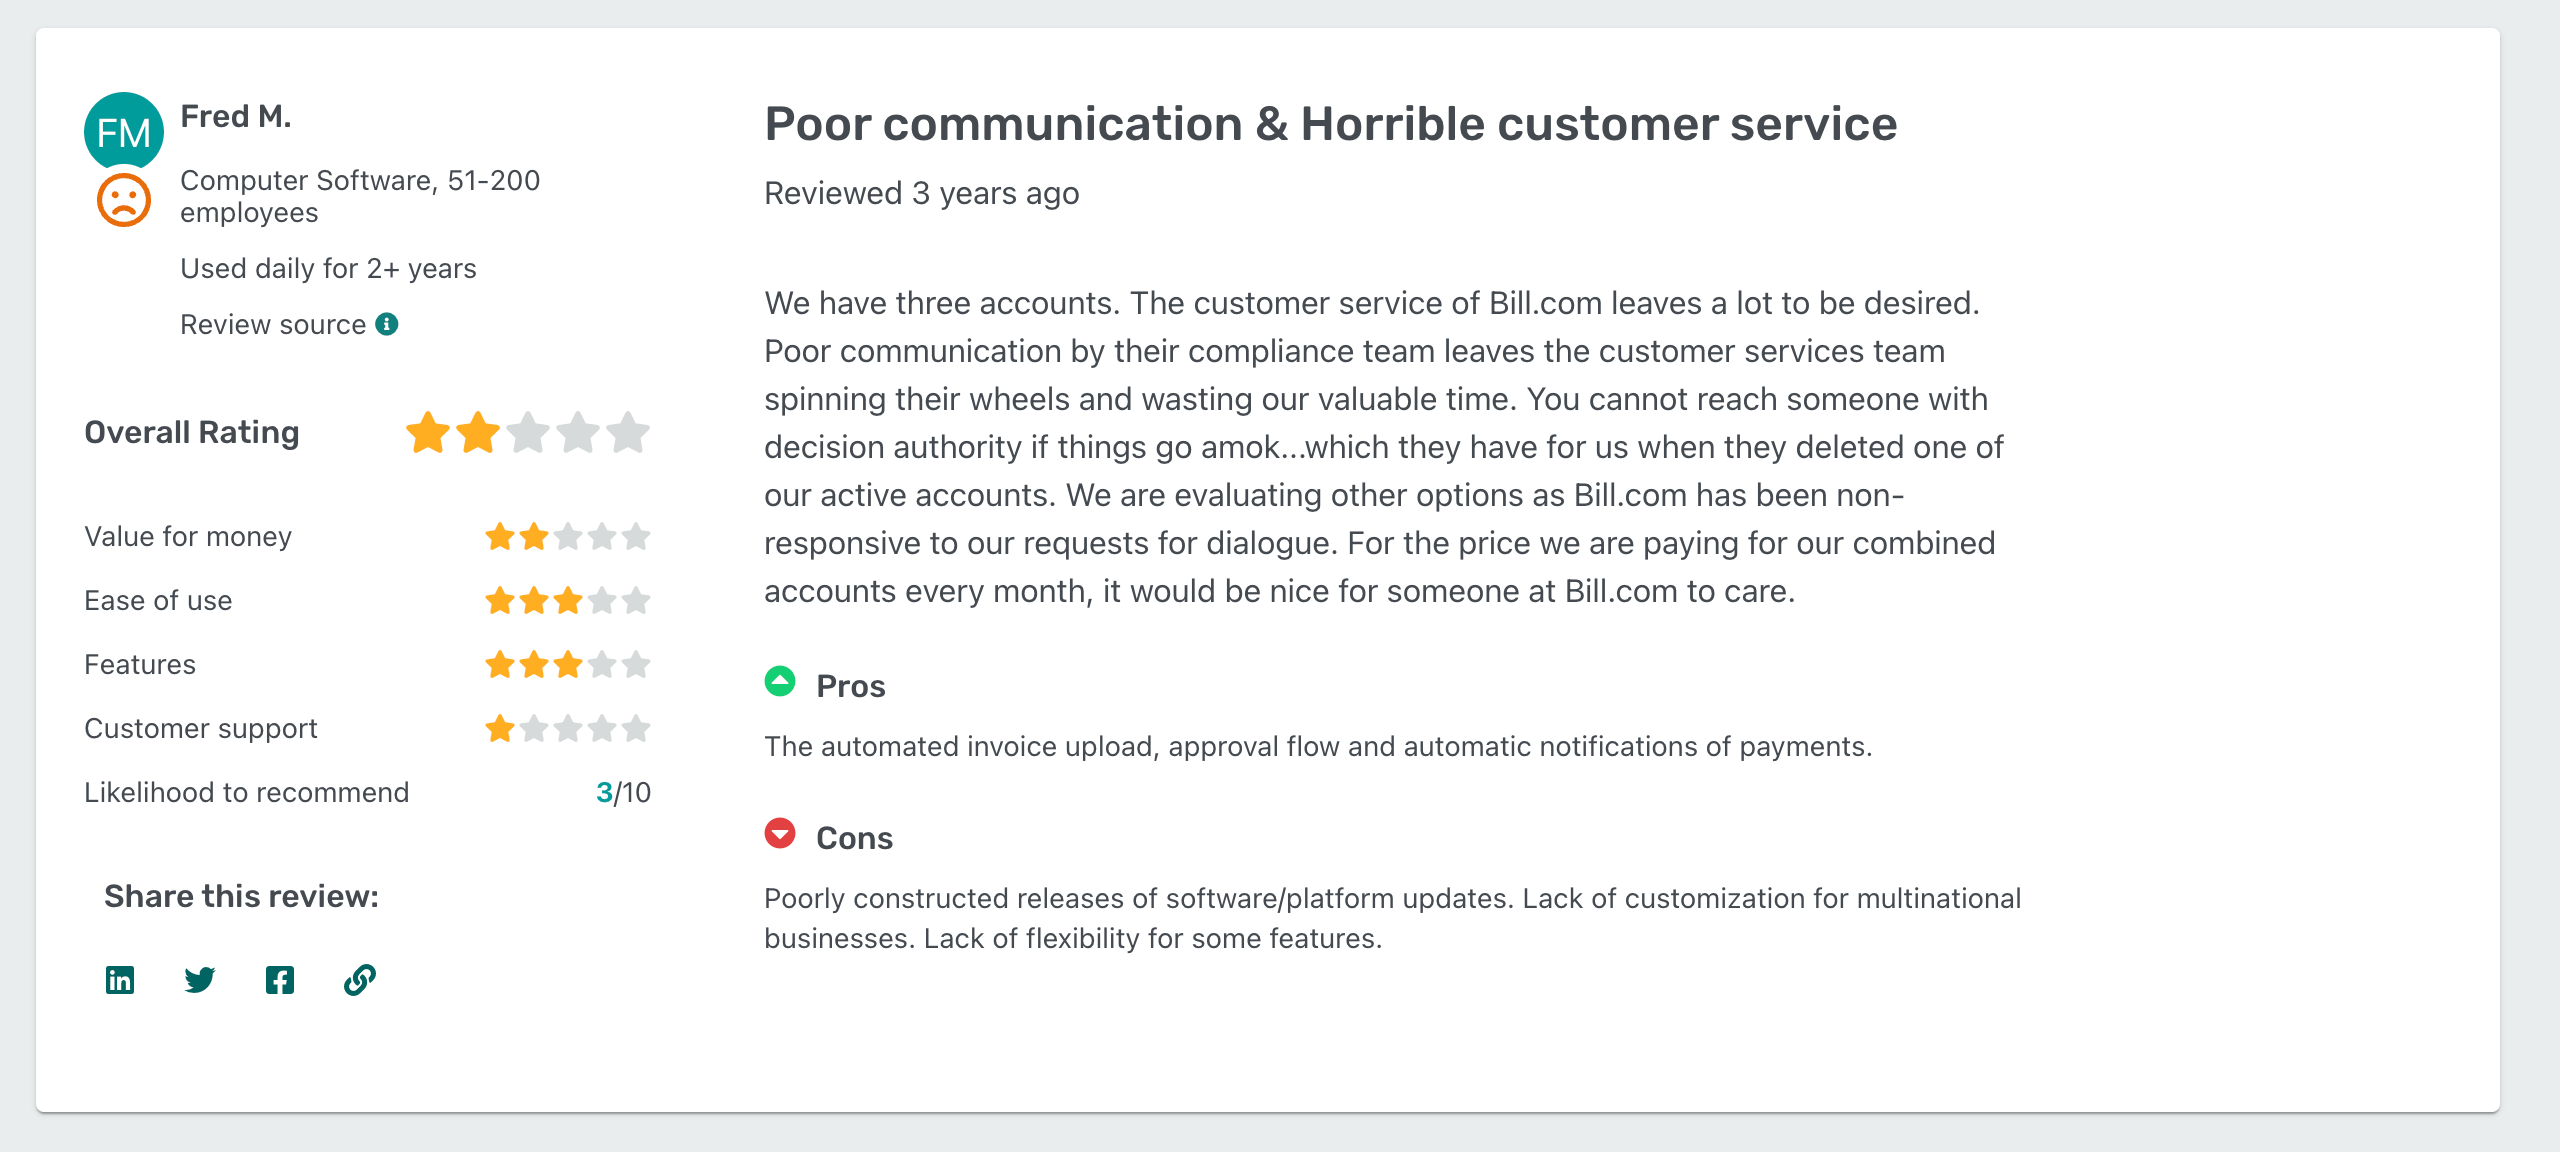Viewport: 2560px width, 1152px height.
Task: Share the review on Facebook
Action: click(x=280, y=980)
